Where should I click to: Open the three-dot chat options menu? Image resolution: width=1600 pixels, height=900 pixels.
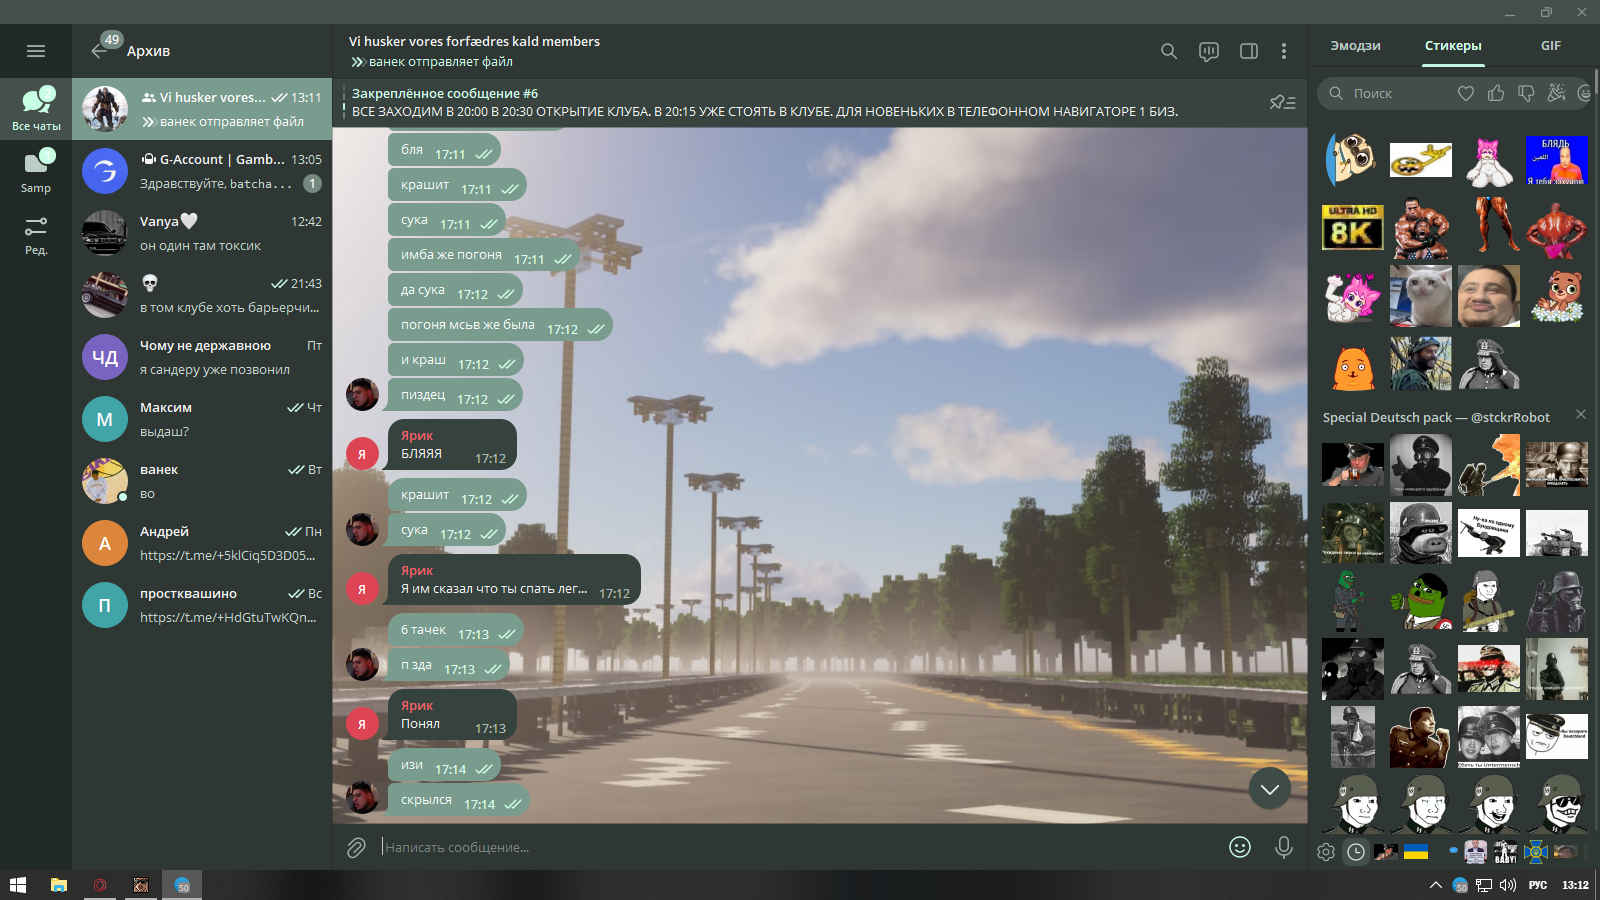(1284, 51)
